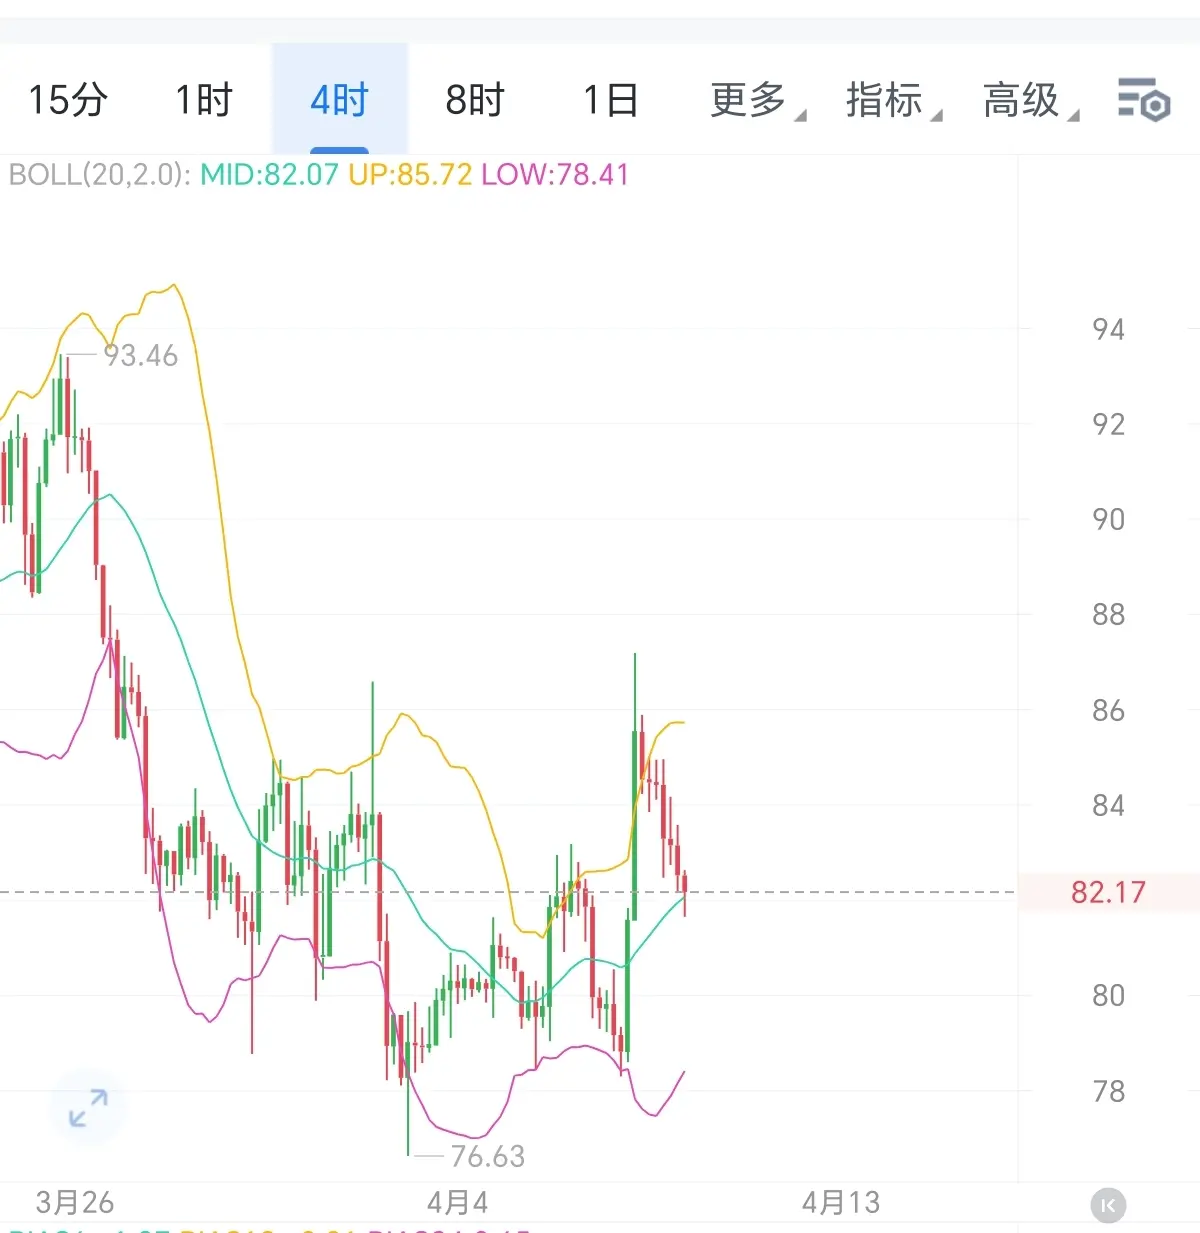Screen dimensions: 1200x1233
Task: Open the 更多 timeframe dropdown
Action: click(x=757, y=100)
